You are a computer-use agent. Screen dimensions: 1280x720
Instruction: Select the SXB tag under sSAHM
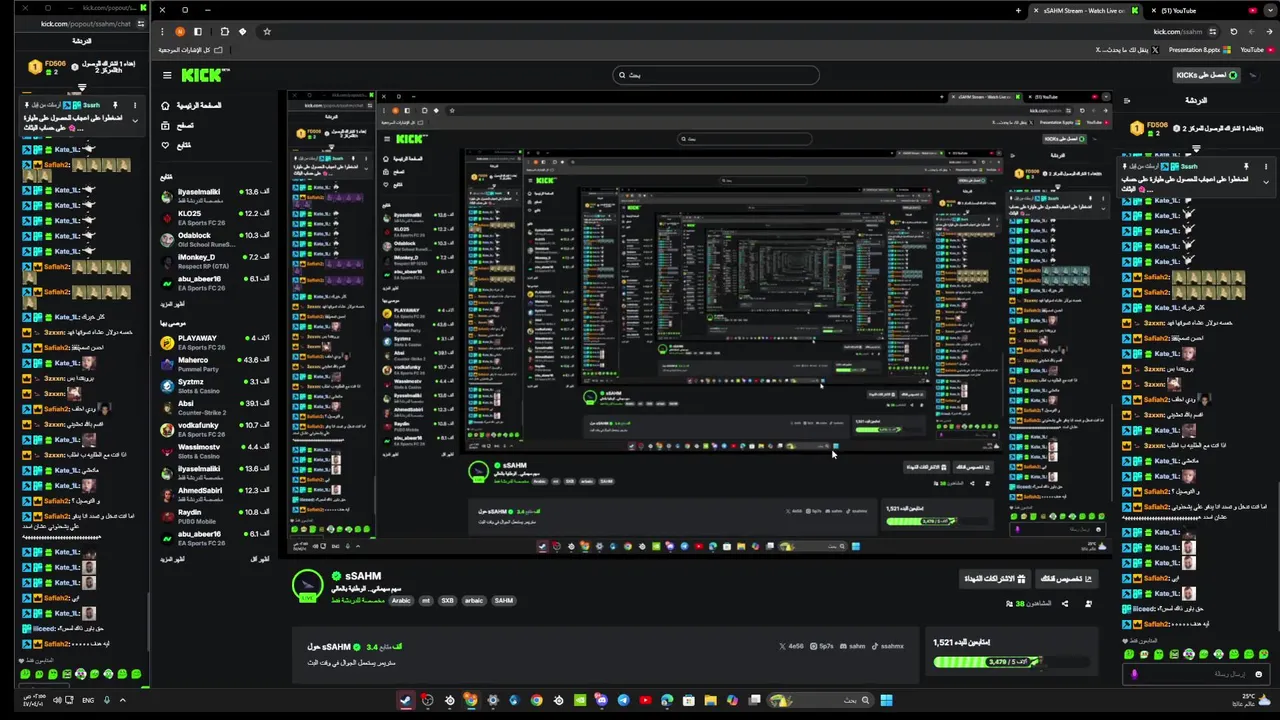coord(447,601)
